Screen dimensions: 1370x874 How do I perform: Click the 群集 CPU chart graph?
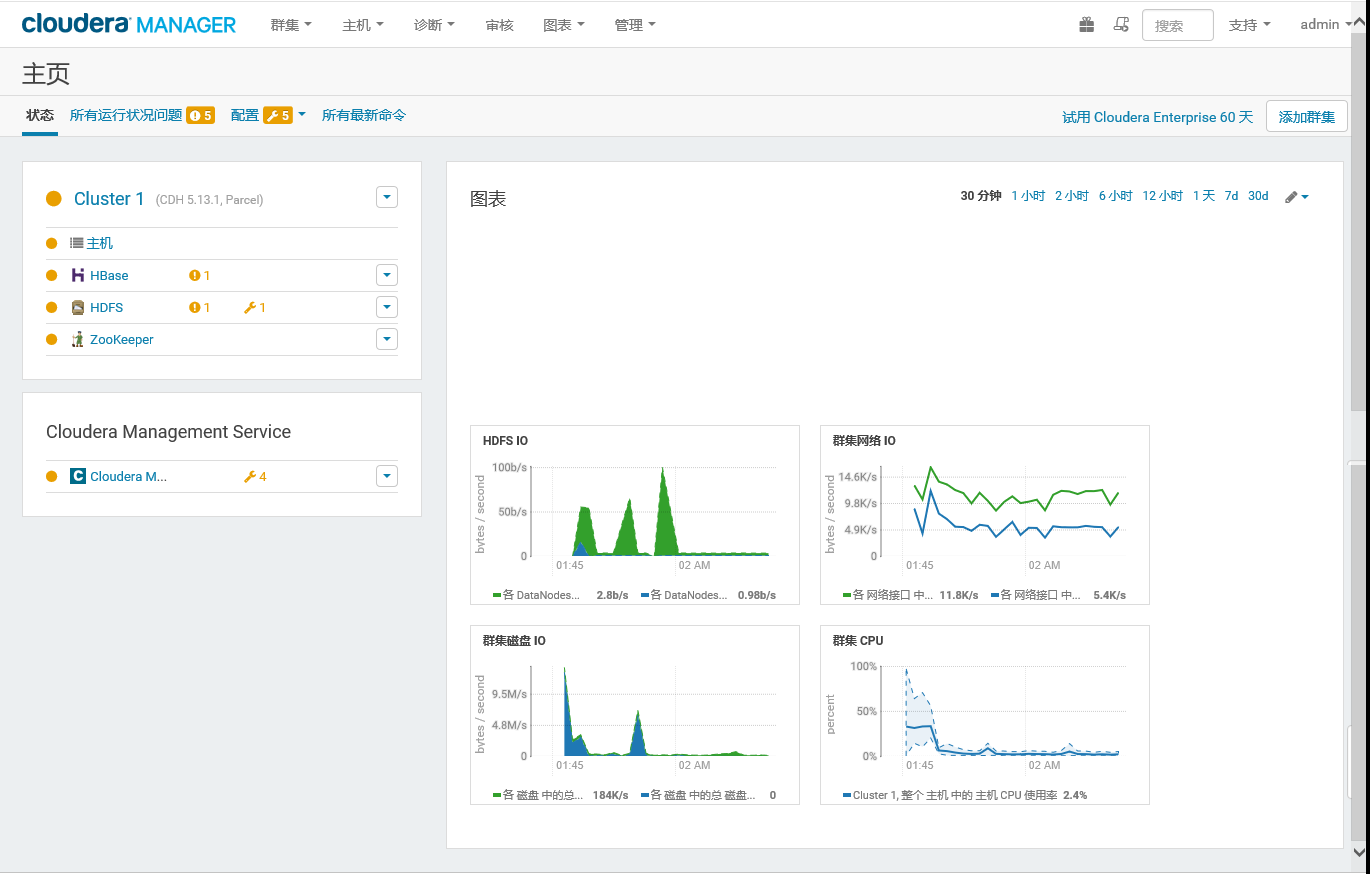(x=1002, y=712)
